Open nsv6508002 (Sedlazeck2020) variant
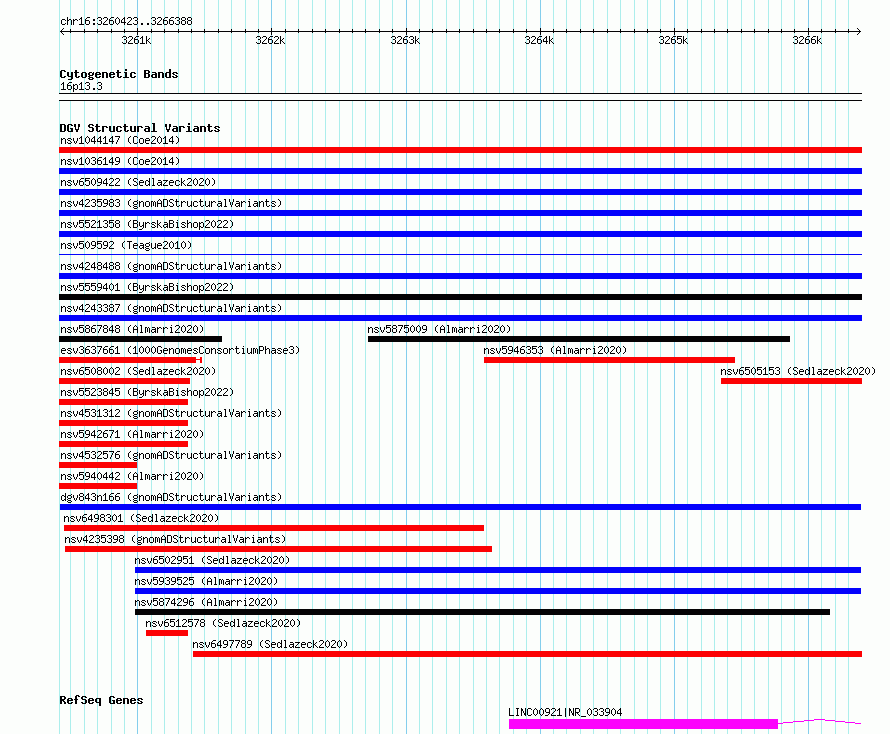This screenshot has width=890, height=734. point(138,371)
